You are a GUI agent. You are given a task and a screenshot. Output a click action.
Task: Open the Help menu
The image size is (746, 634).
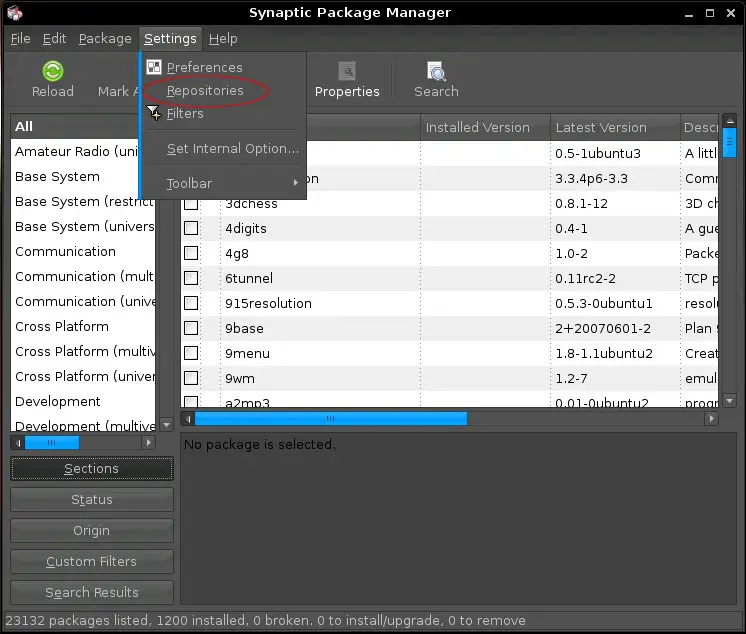(223, 39)
